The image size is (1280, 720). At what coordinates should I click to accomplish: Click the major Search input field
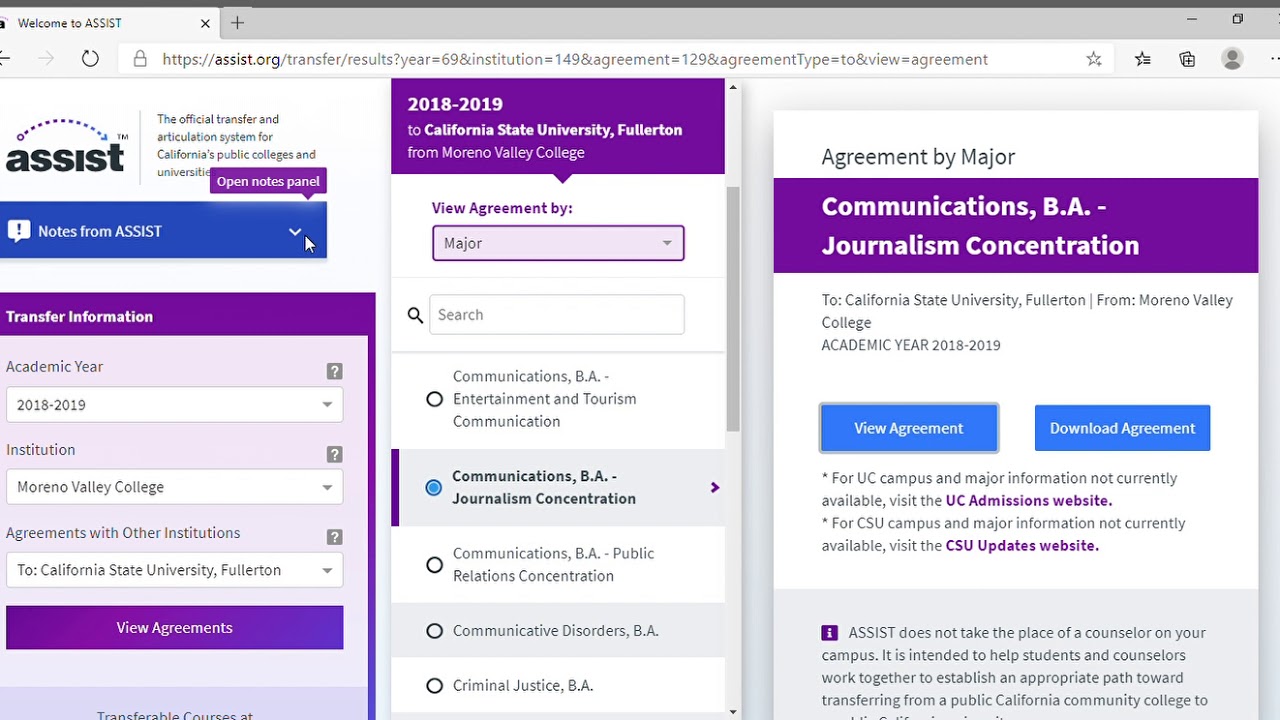pyautogui.click(x=557, y=315)
